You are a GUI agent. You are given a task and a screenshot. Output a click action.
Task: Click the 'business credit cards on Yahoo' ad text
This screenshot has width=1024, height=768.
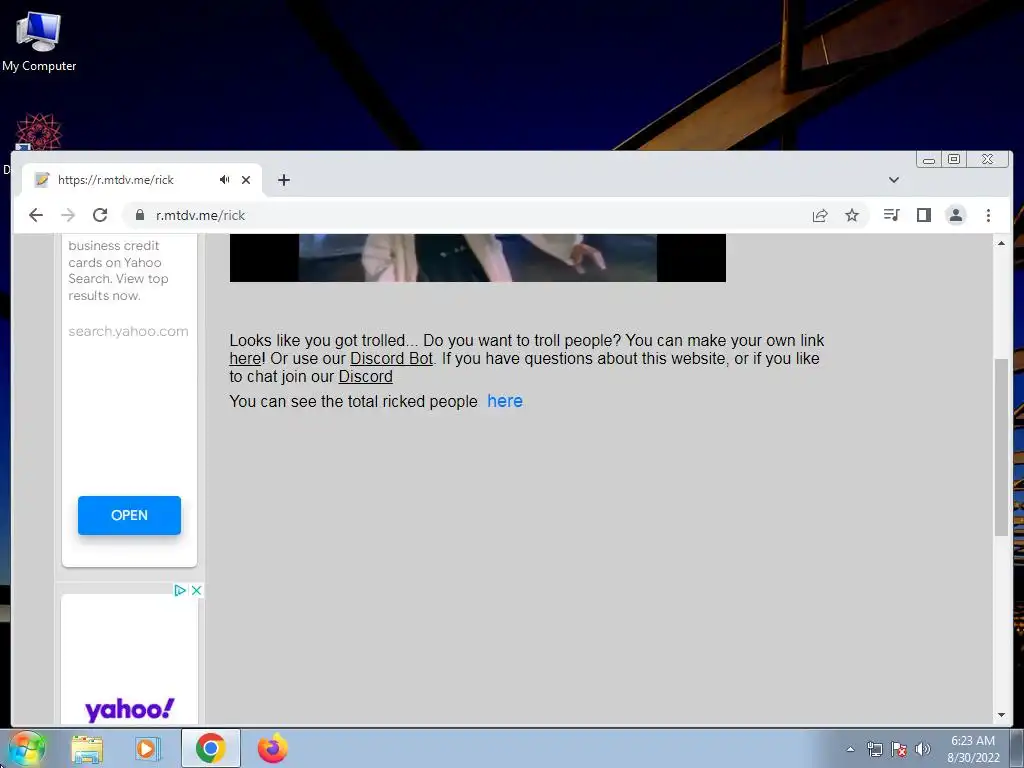pos(118,270)
